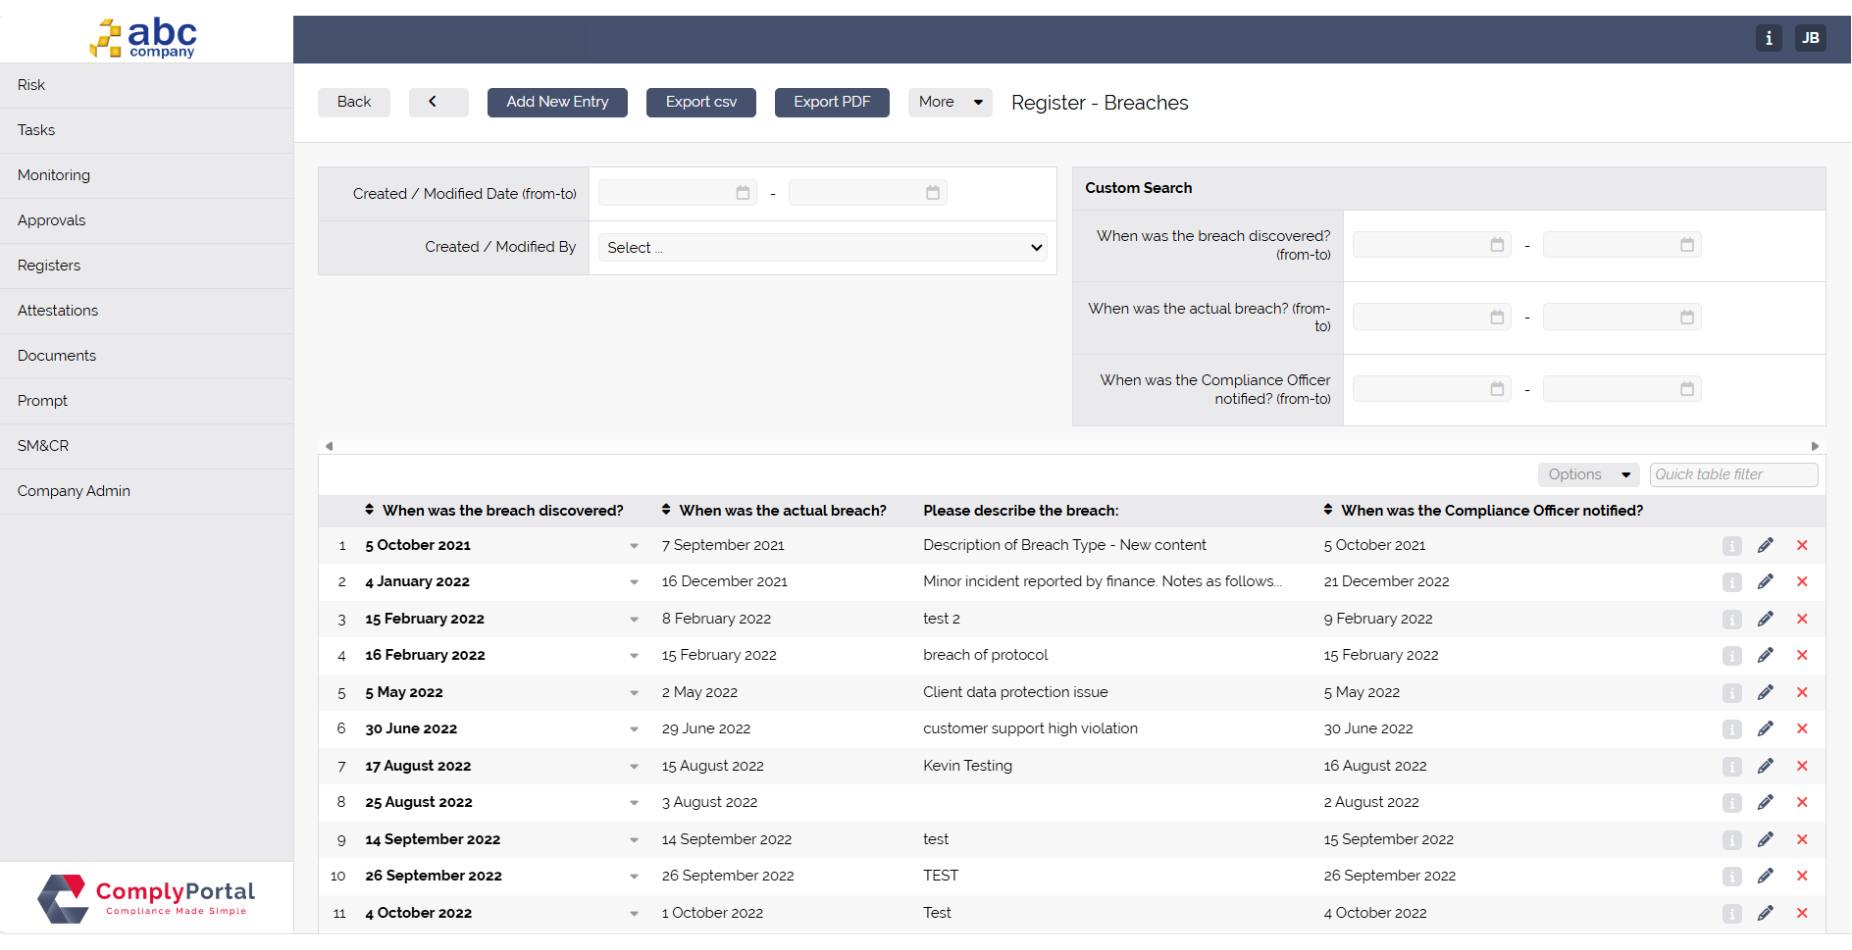Viewport: 1852px width, 950px height.
Task: Edit the 5 October 2021 breach entry
Action: coord(1765,545)
